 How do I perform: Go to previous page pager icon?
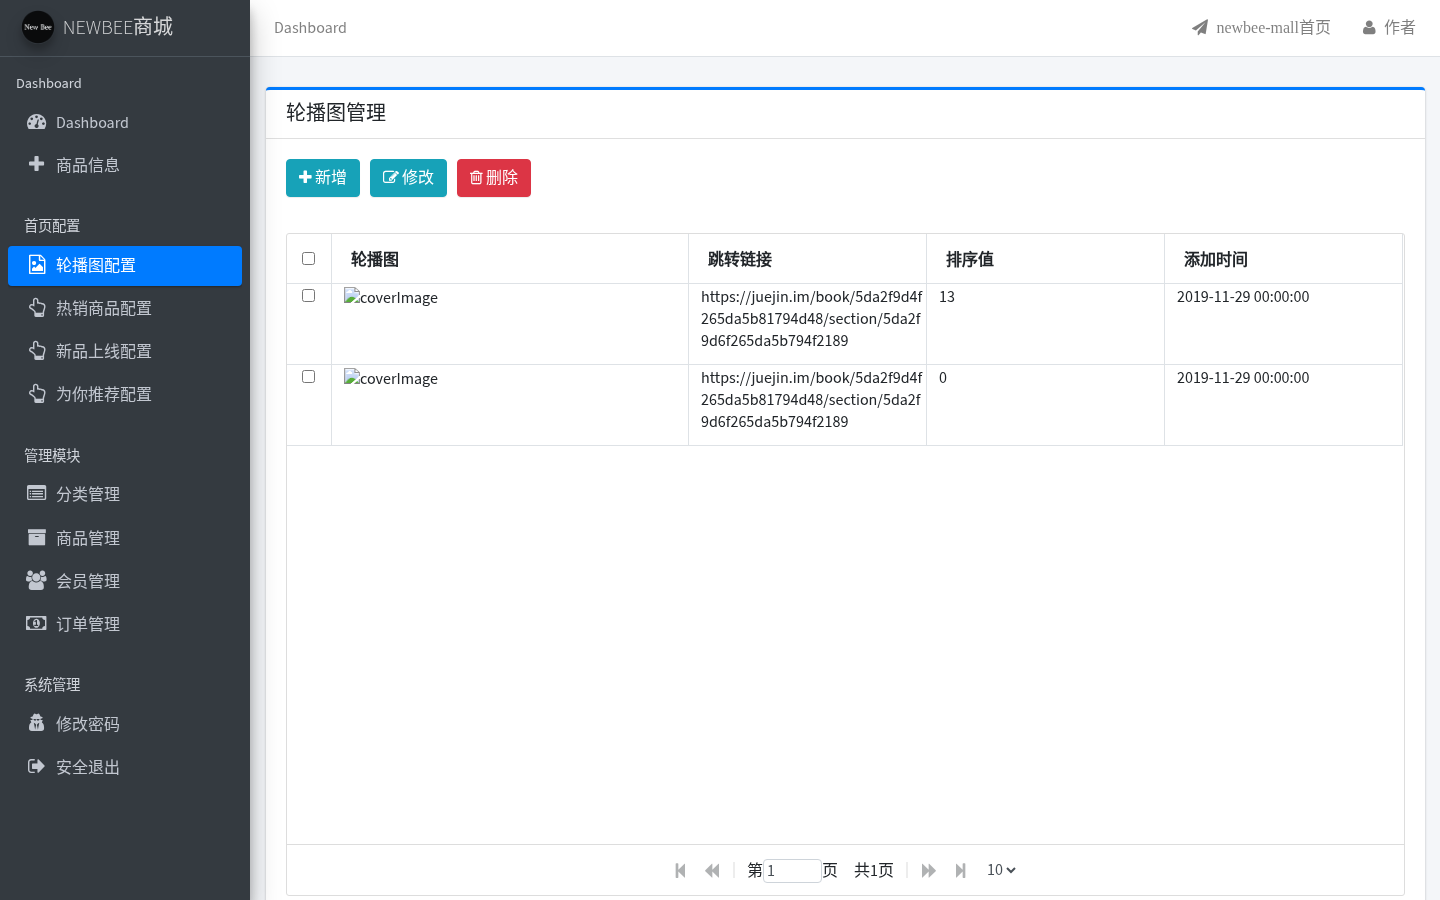(712, 870)
